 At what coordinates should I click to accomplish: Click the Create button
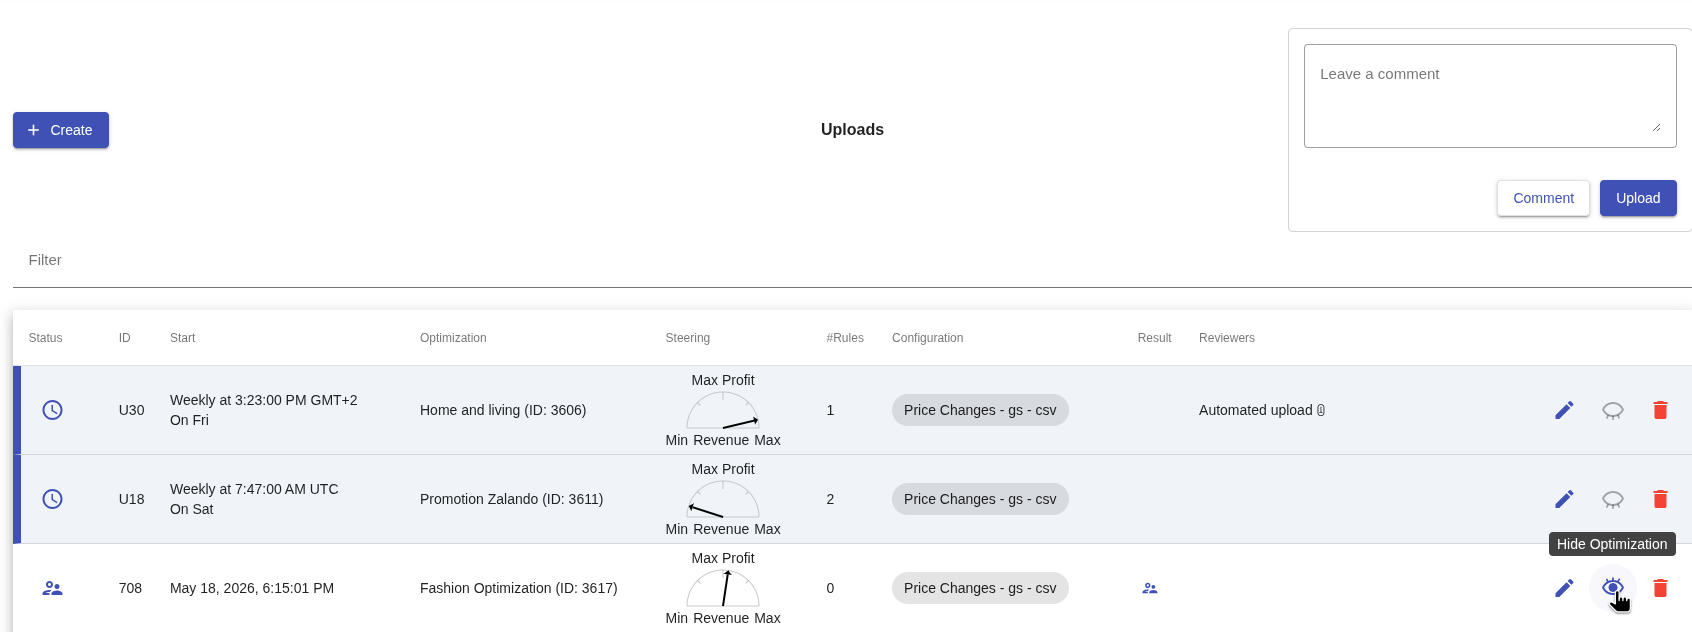(61, 130)
